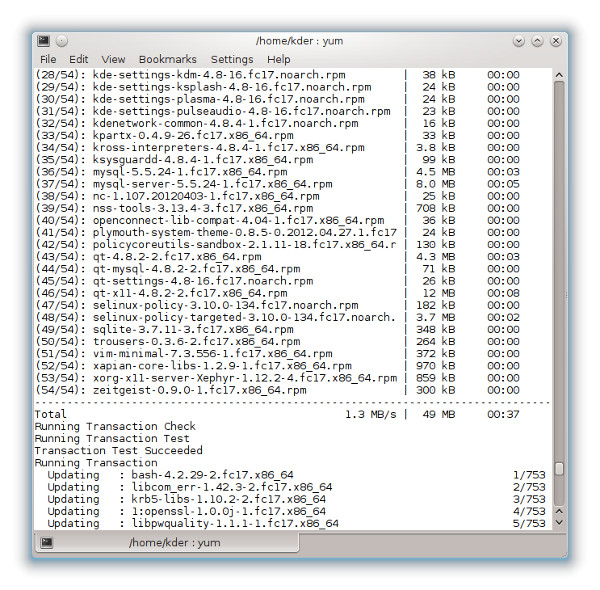The width and height of the screenshot is (600, 590).
Task: Click the 'Transaction Test Succeeded' line
Action: pos(119,451)
